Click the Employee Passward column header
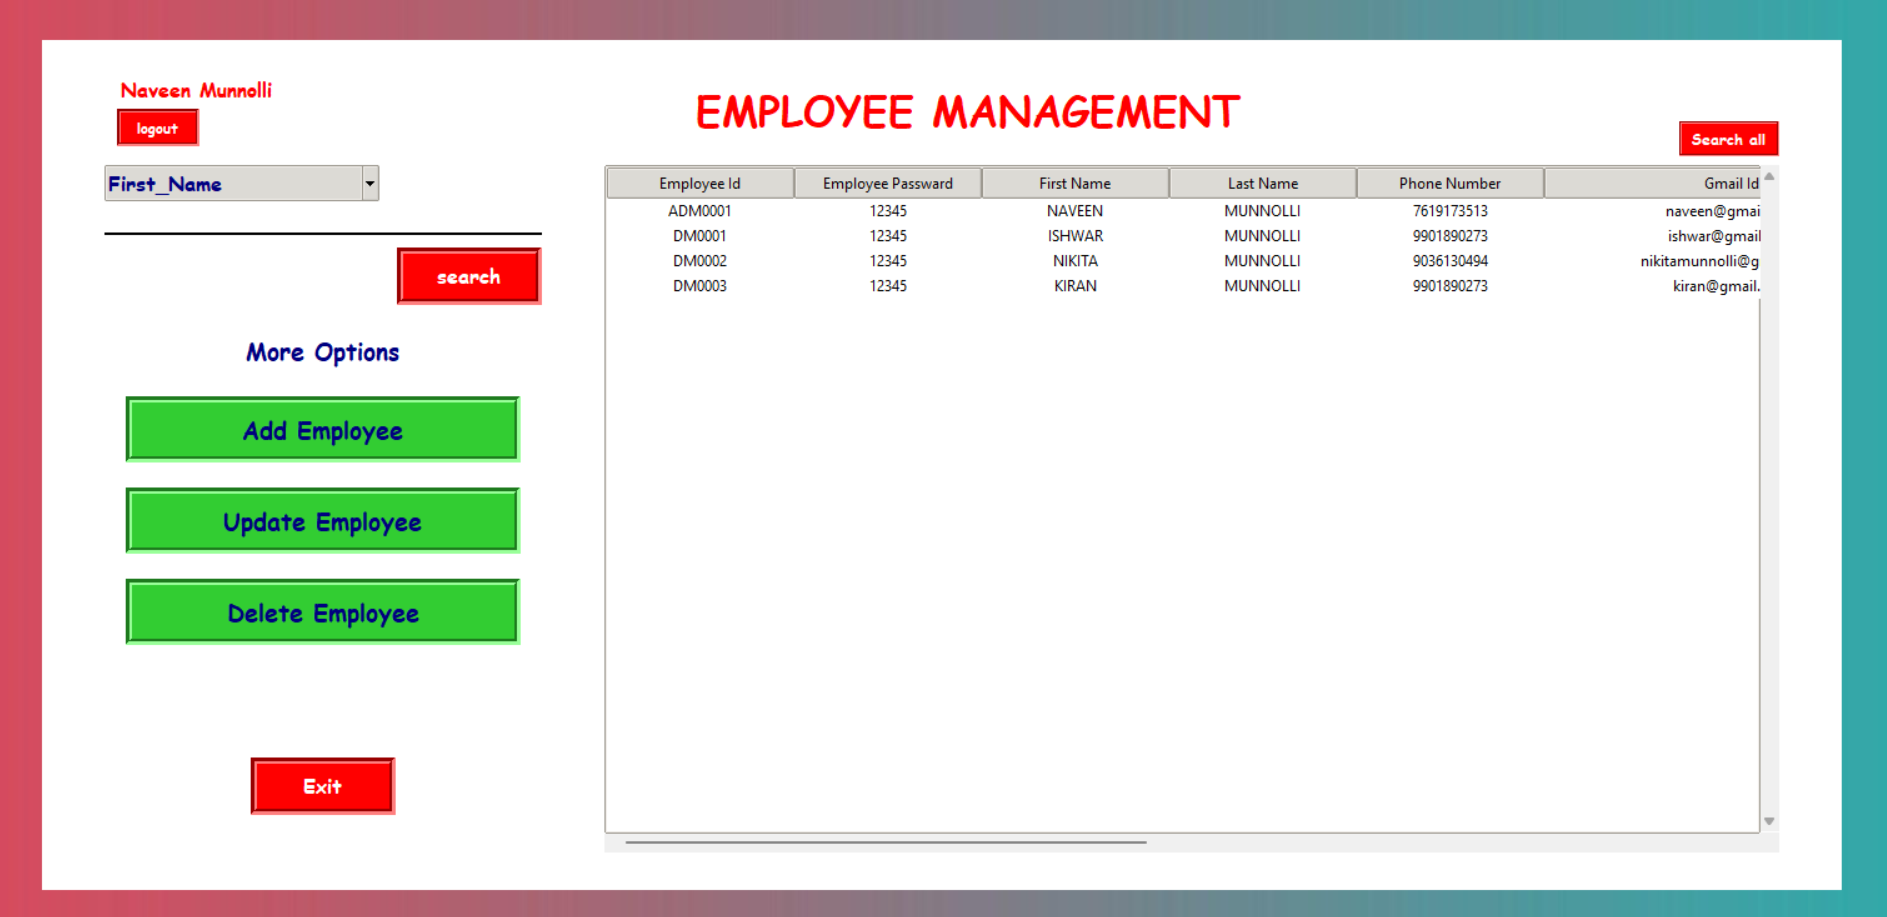 click(888, 183)
